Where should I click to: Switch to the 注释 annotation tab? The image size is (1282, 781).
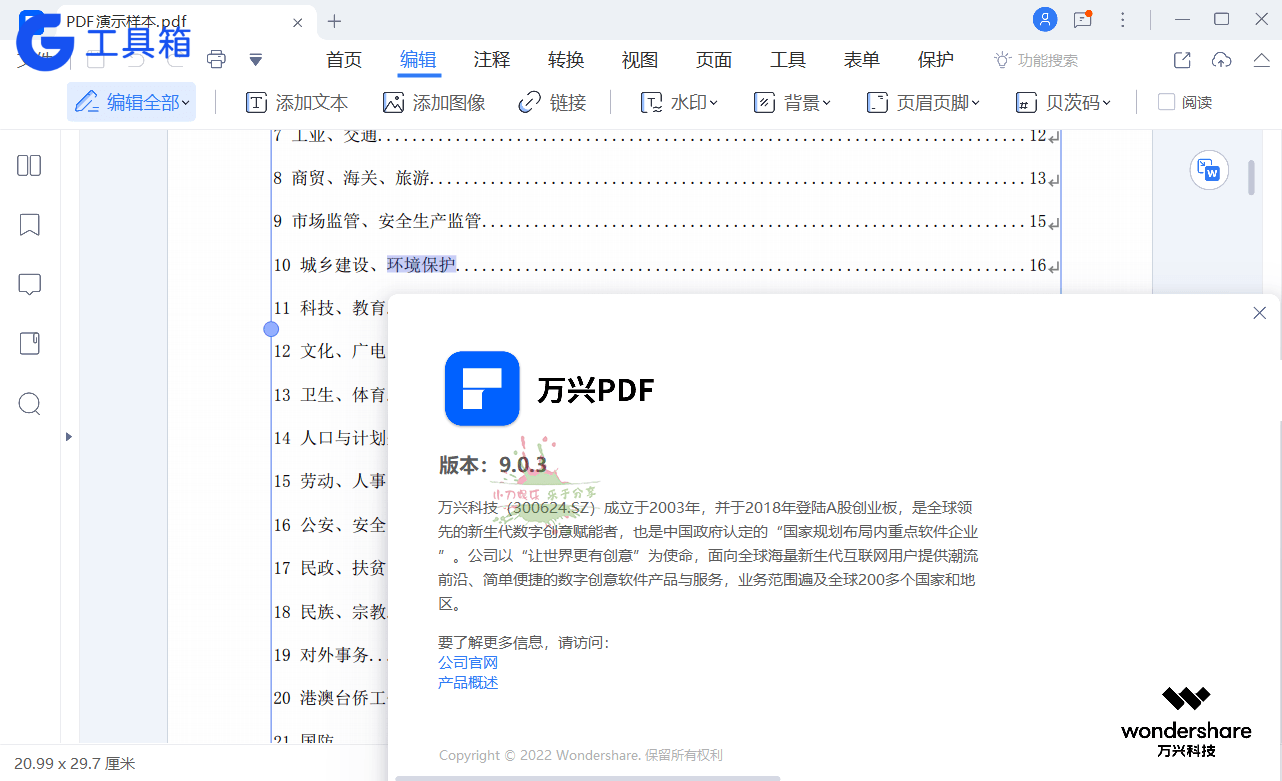tap(492, 60)
